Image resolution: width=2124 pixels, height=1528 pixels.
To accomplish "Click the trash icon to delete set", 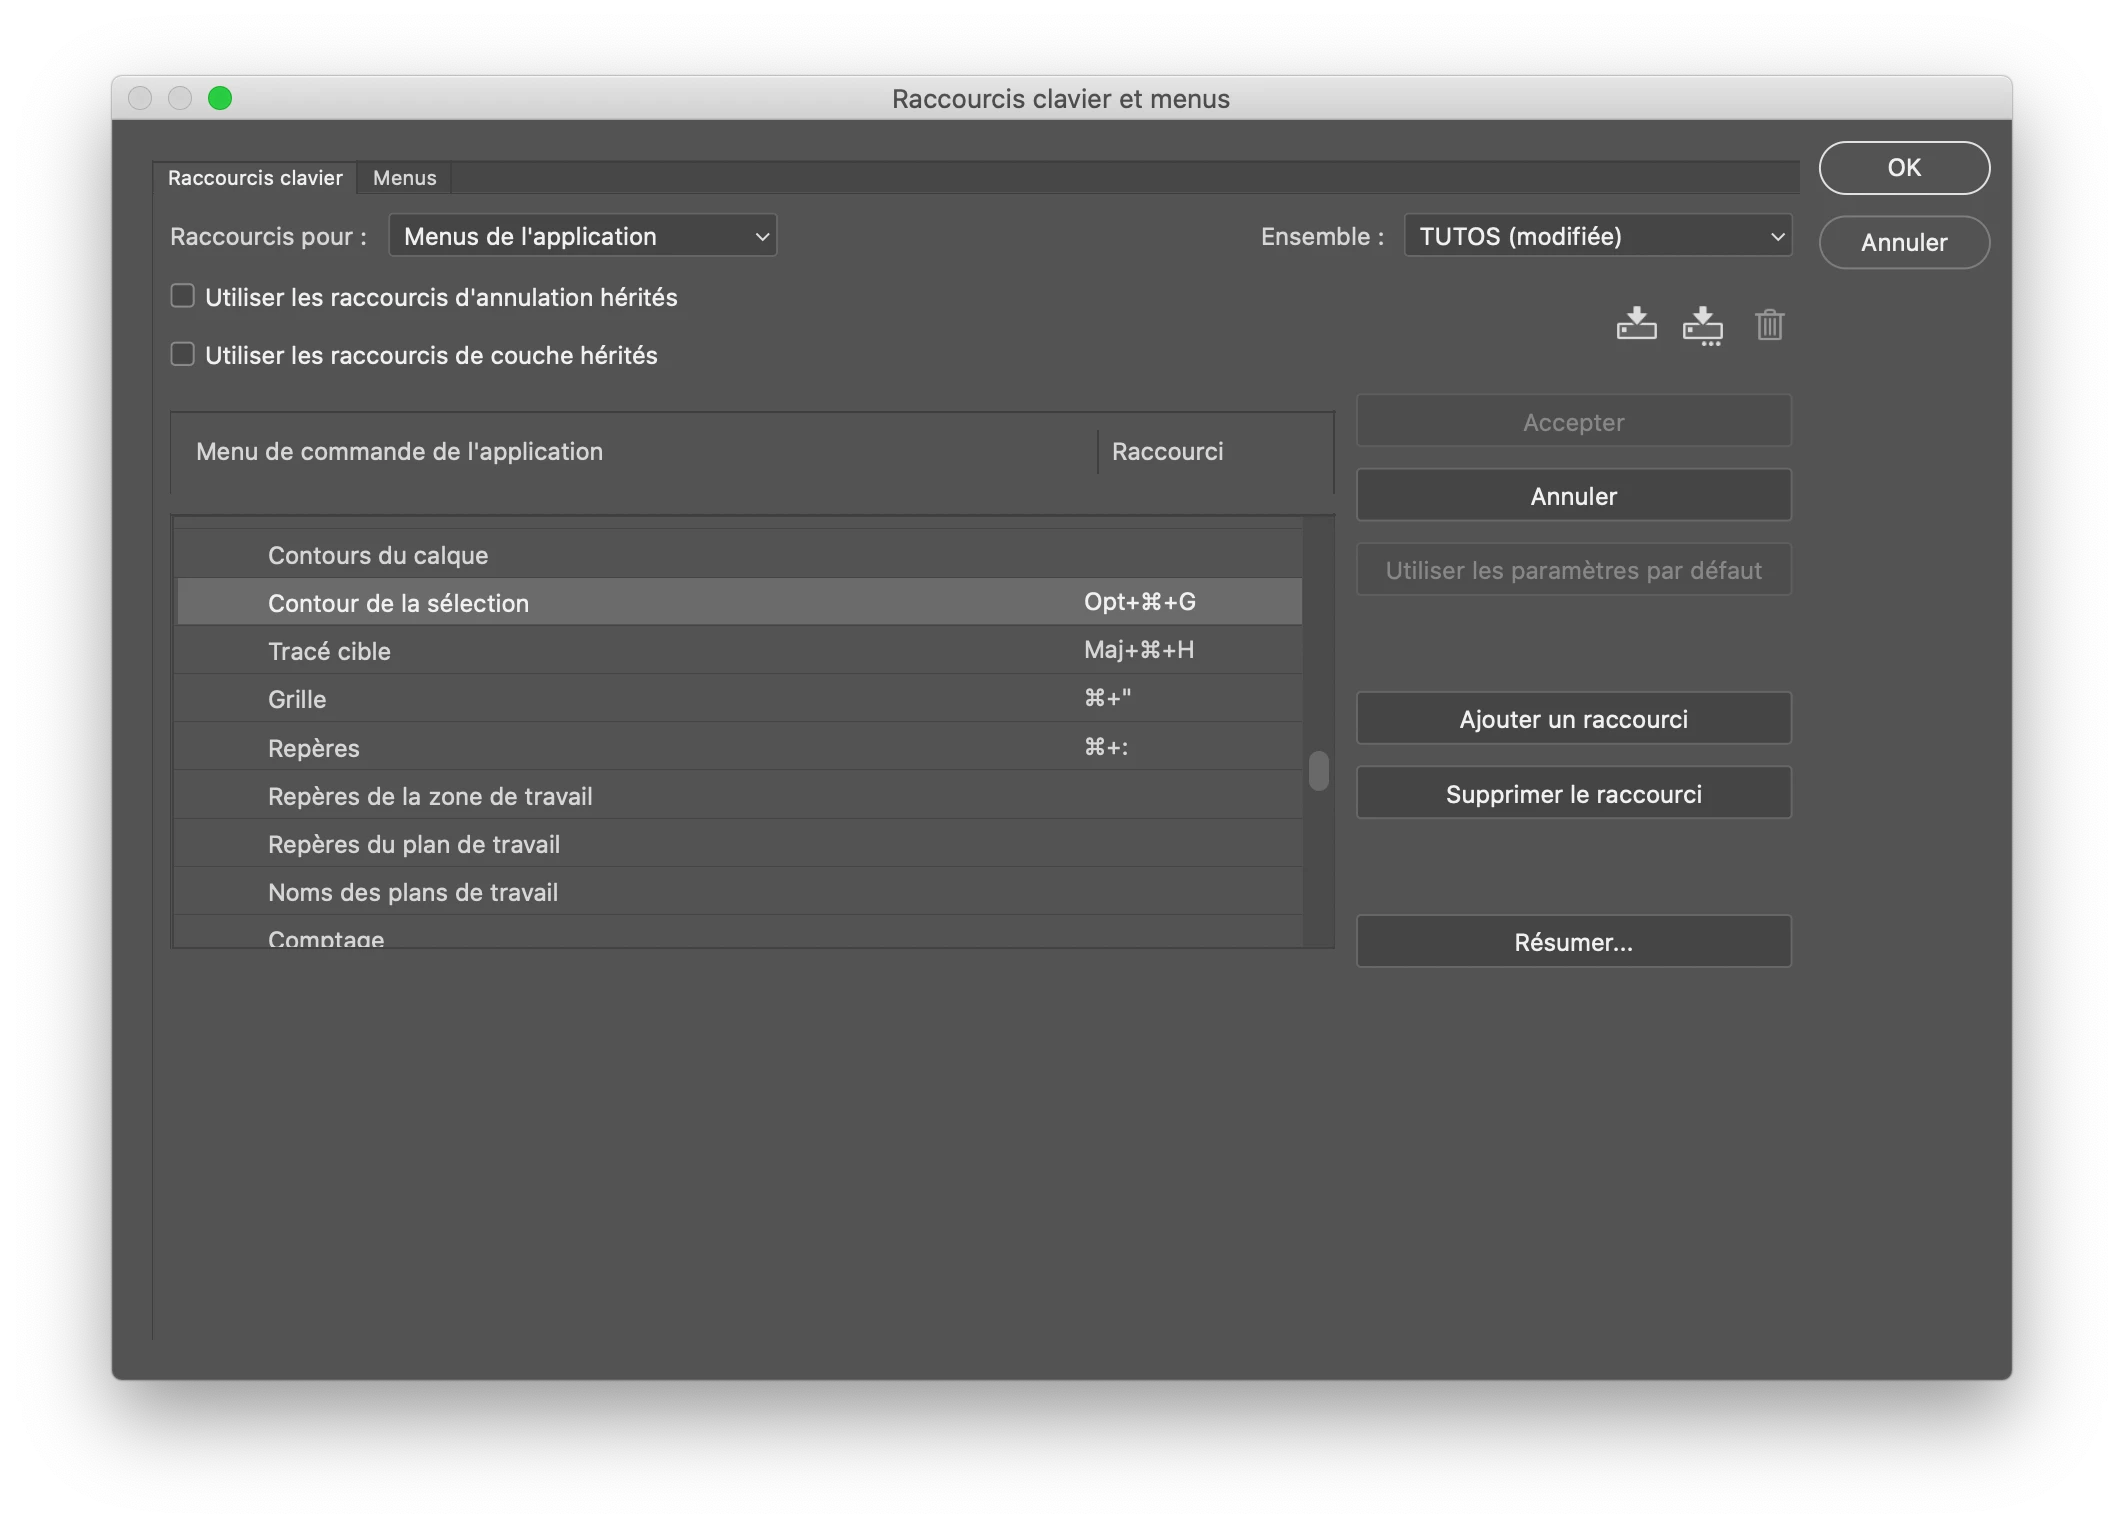I will pyautogui.click(x=1769, y=325).
